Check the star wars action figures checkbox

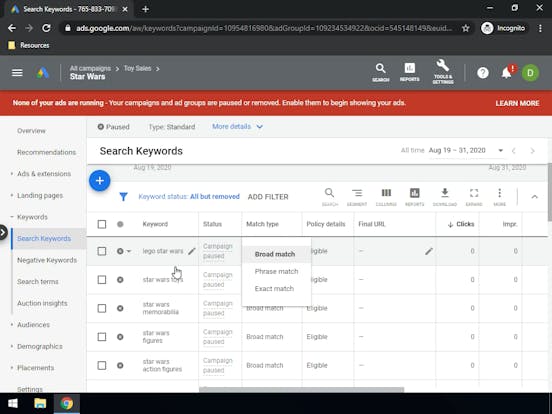tap(102, 365)
